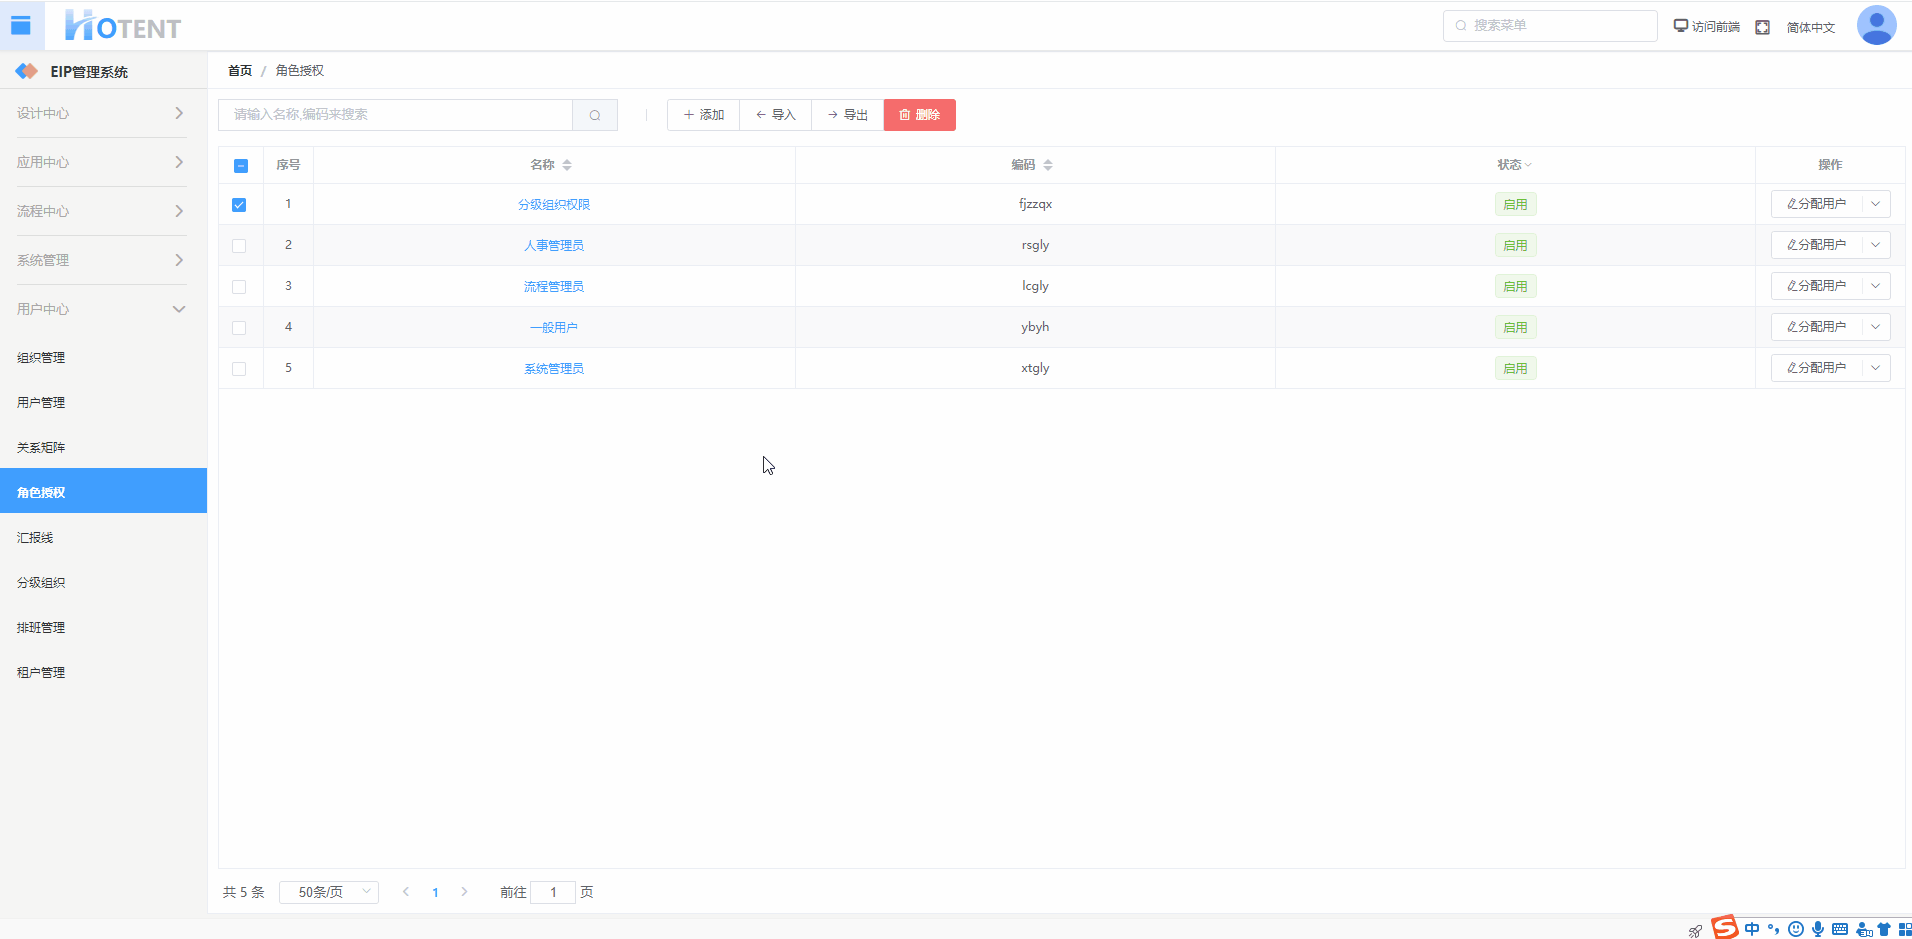The width and height of the screenshot is (1912, 939).
Task: Open the 流程管理员 role link
Action: (553, 287)
